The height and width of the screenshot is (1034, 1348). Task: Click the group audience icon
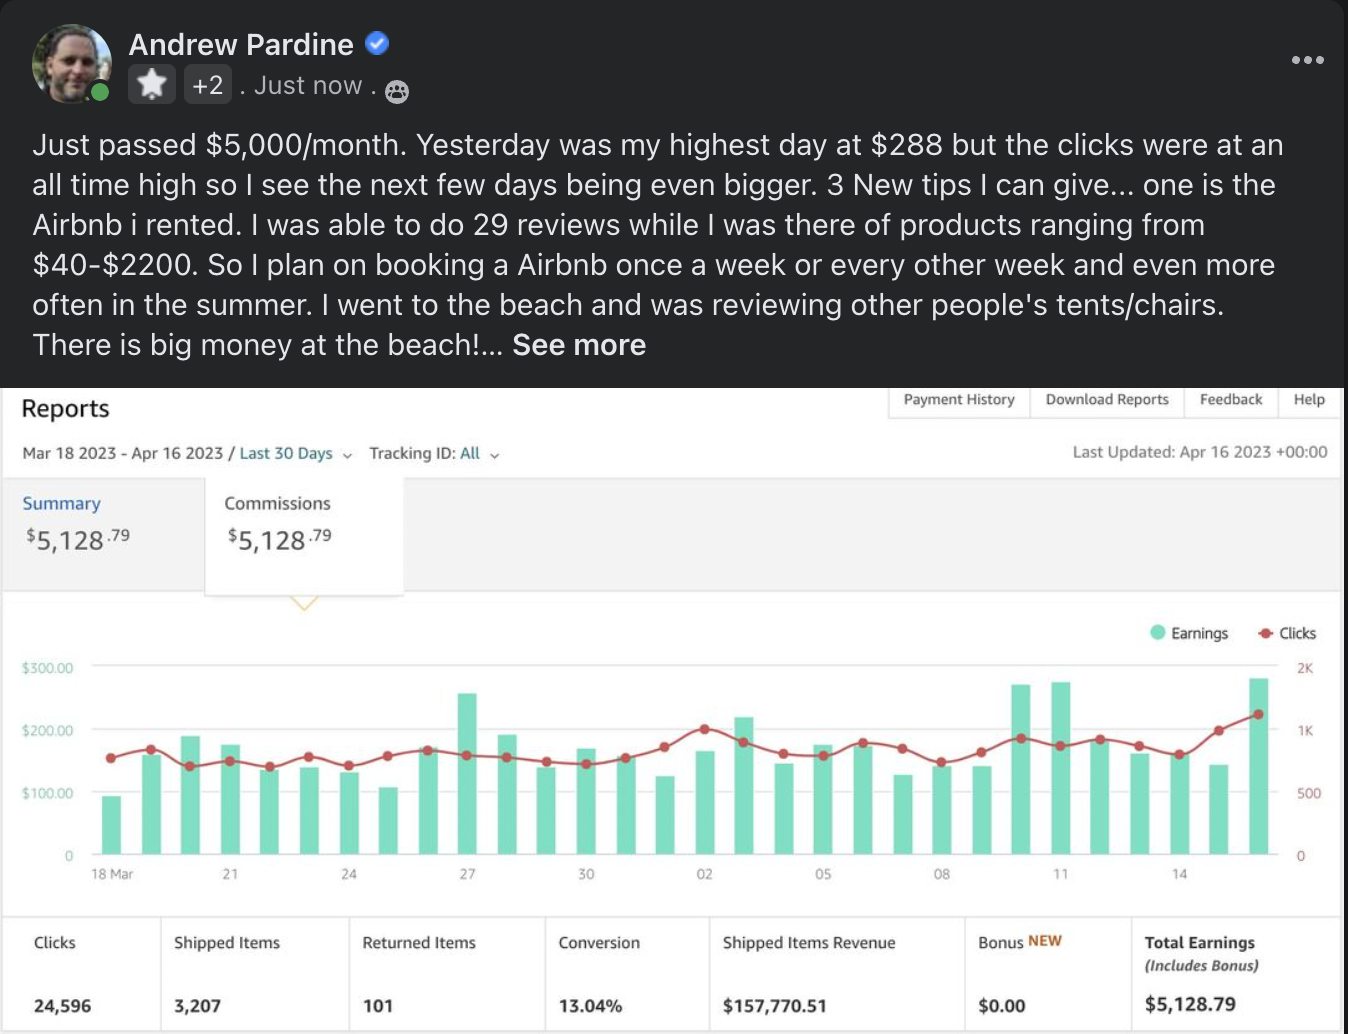click(397, 92)
